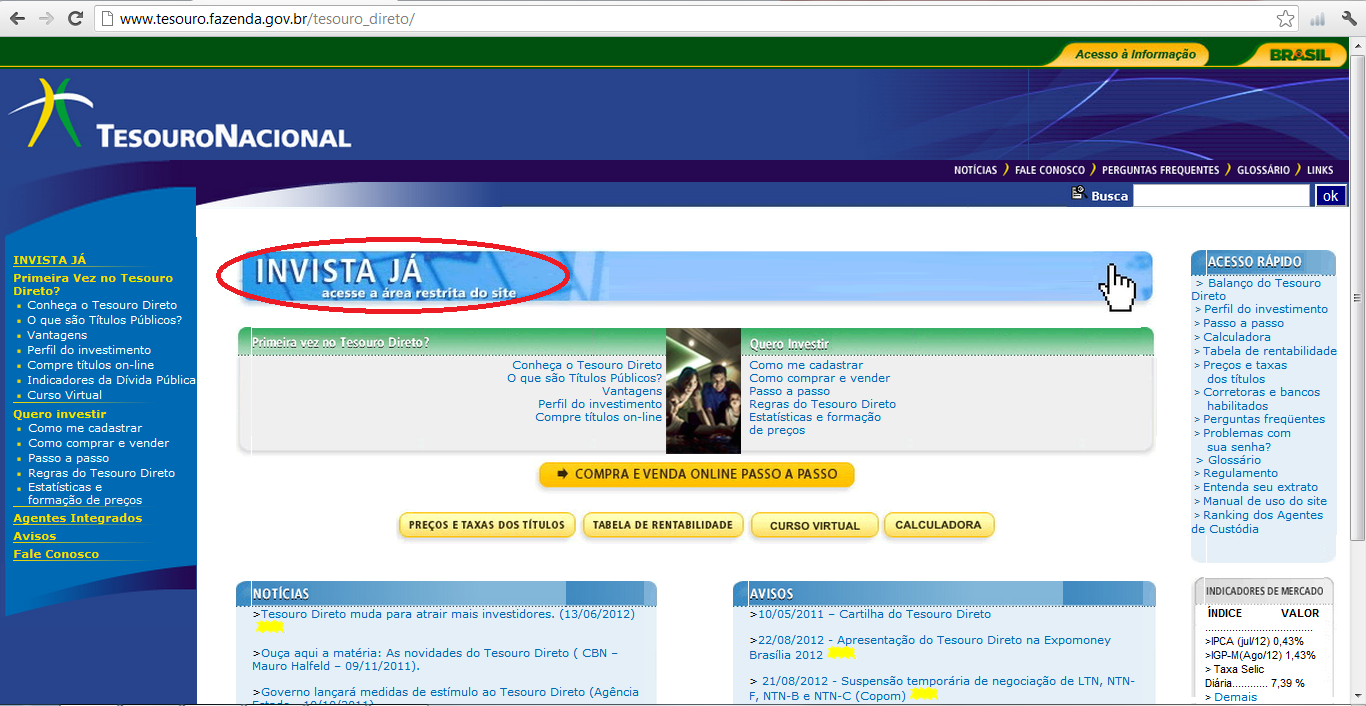Click the Busca search text field
This screenshot has height=706, width=1366.
(1221, 196)
